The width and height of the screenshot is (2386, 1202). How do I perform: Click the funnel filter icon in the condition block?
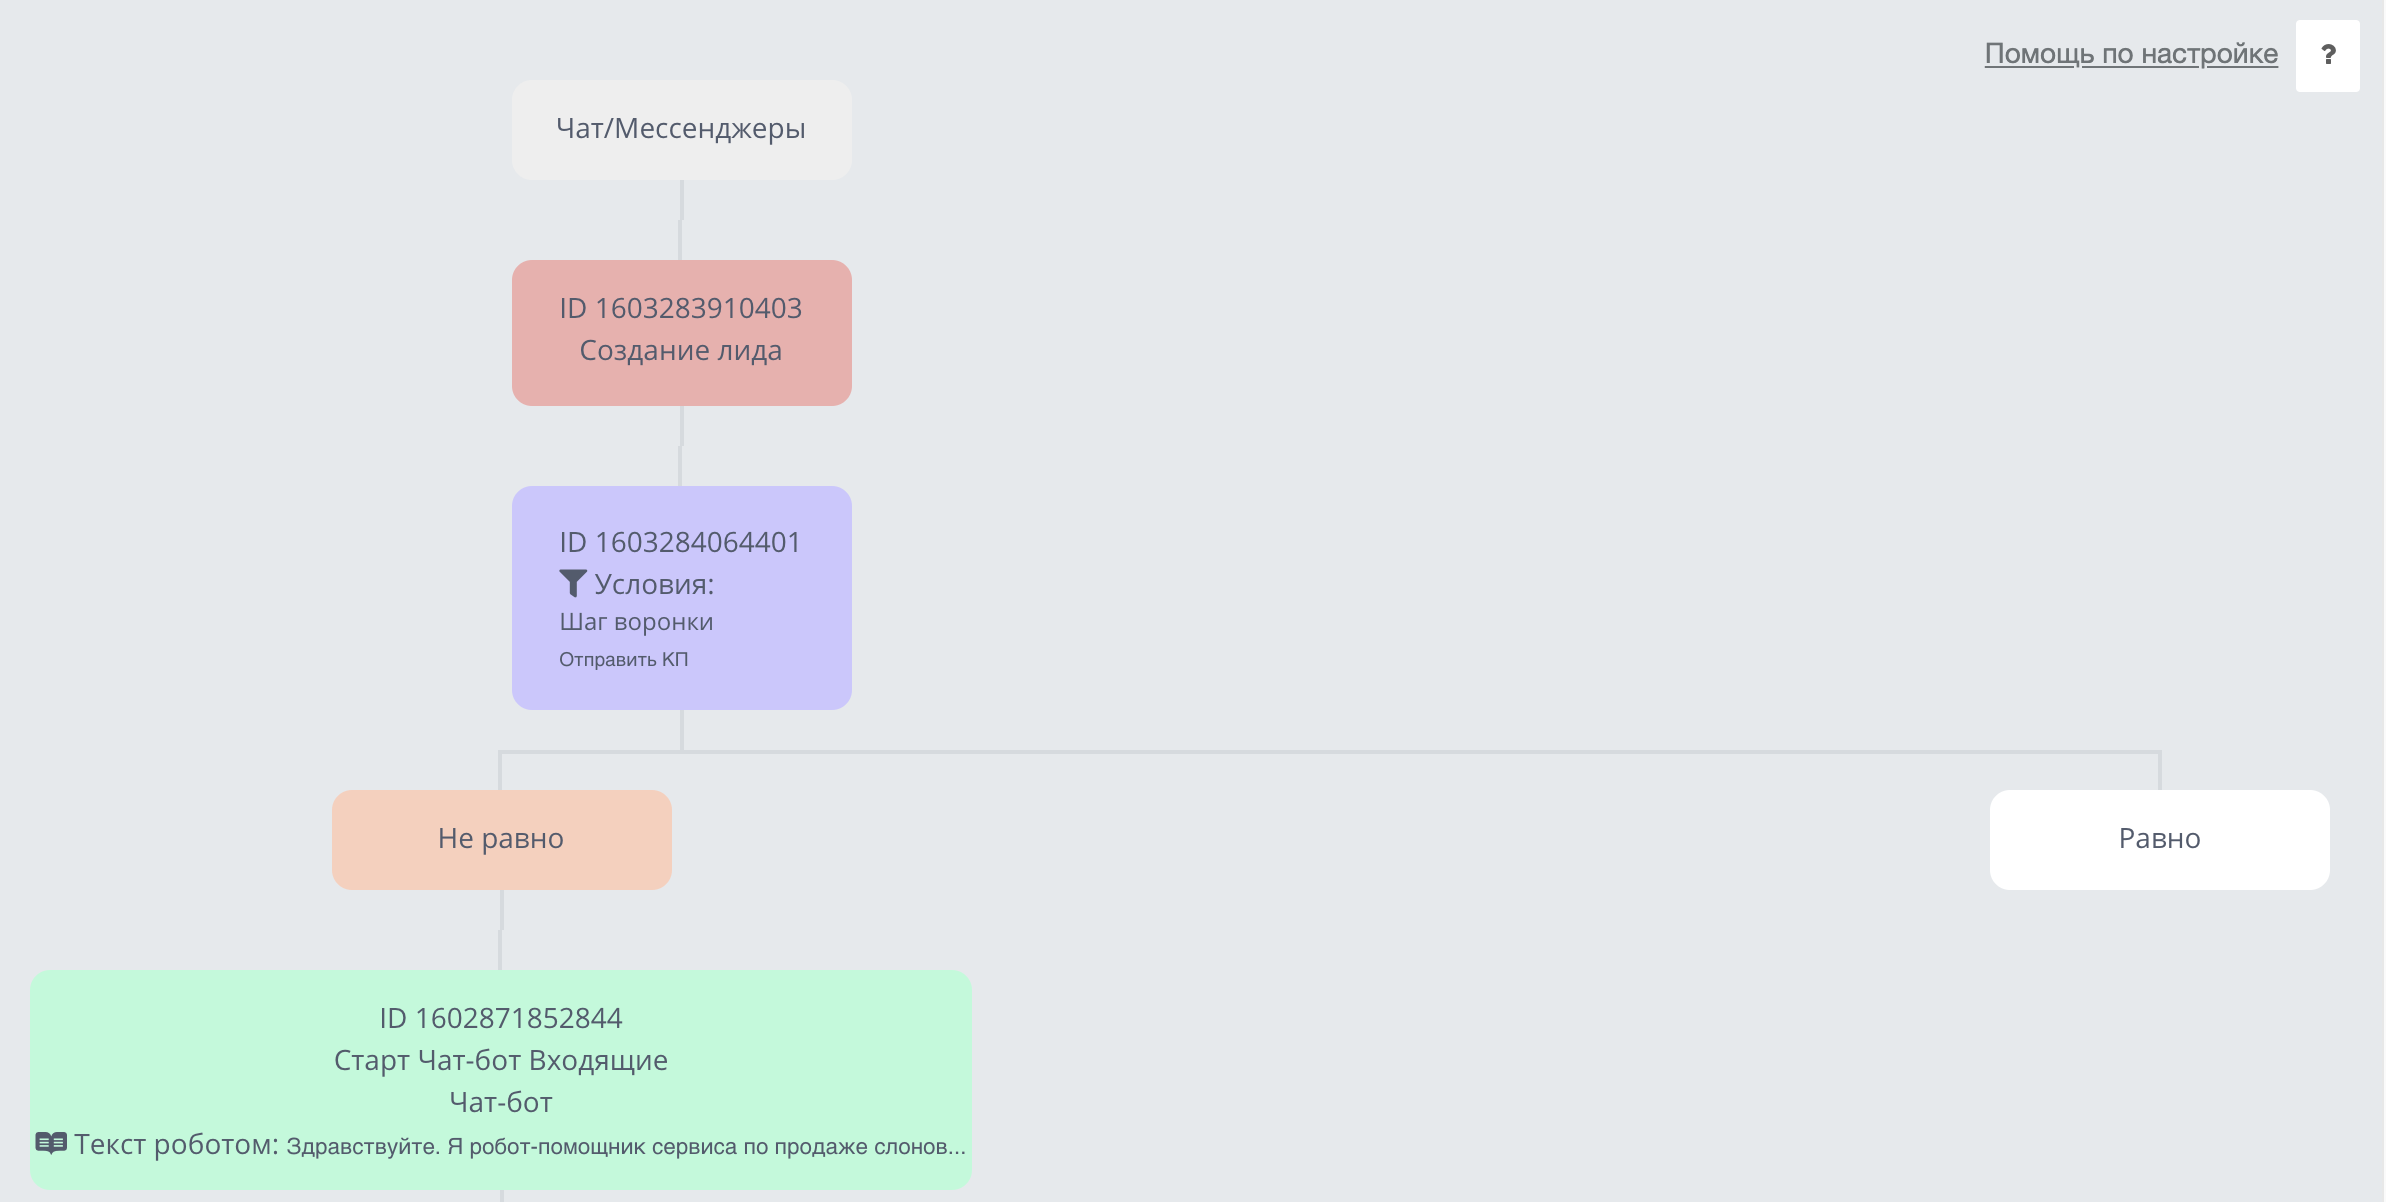coord(573,583)
